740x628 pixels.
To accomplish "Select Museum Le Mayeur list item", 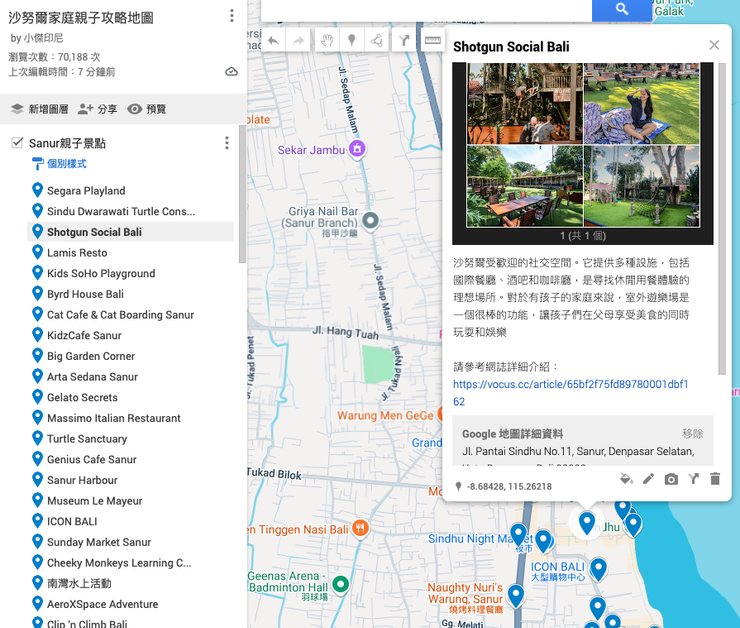I will [130, 501].
